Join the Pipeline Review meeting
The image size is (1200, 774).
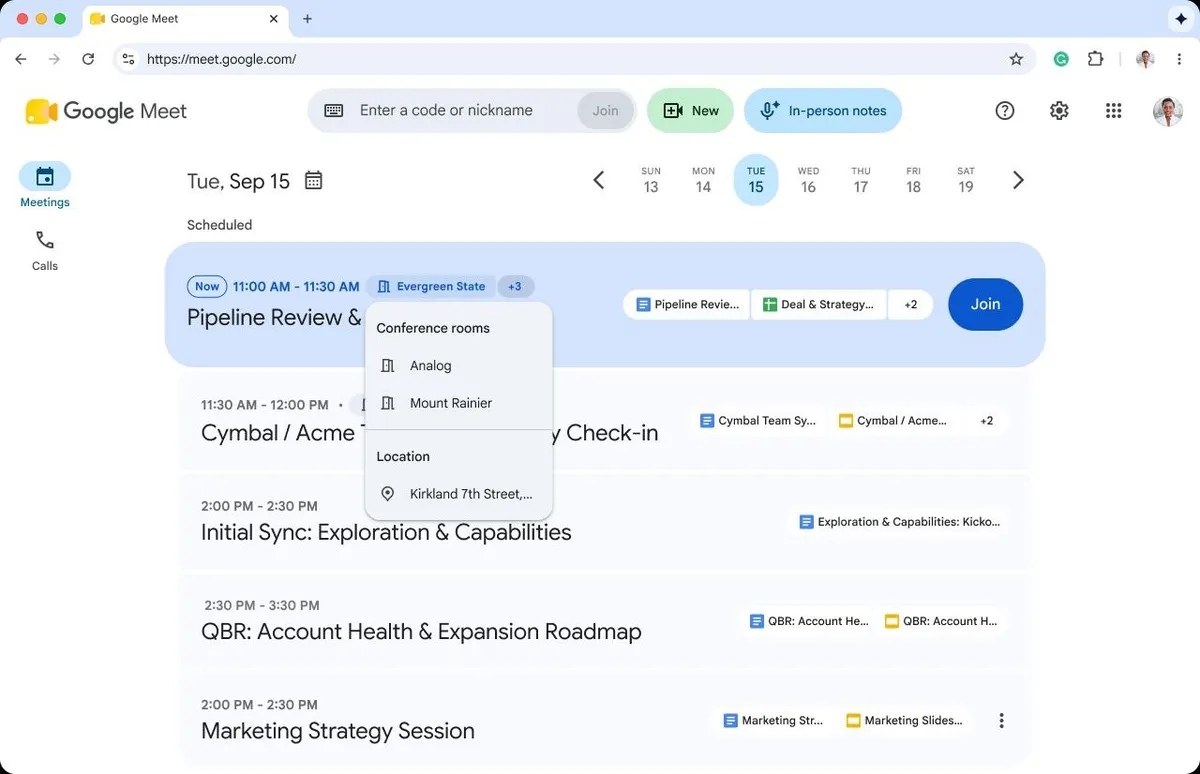tap(985, 304)
